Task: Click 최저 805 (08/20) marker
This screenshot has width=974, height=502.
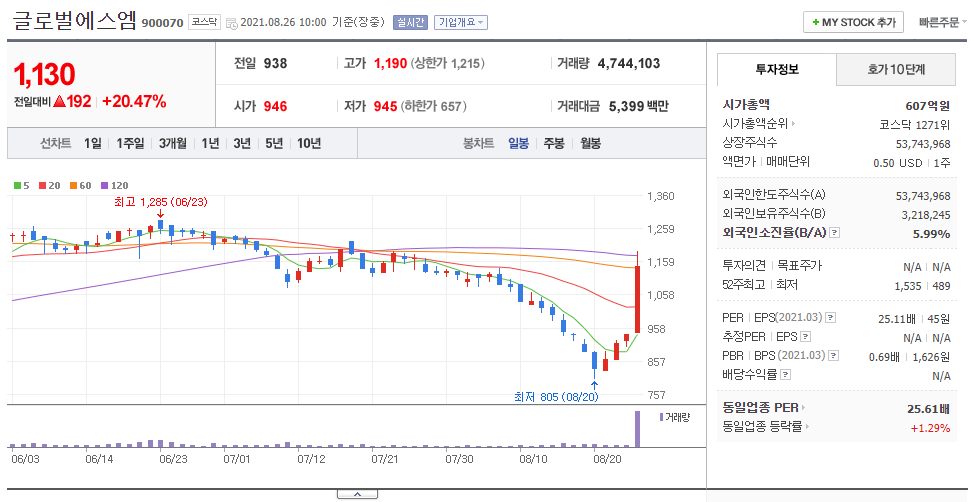Action: pos(556,396)
